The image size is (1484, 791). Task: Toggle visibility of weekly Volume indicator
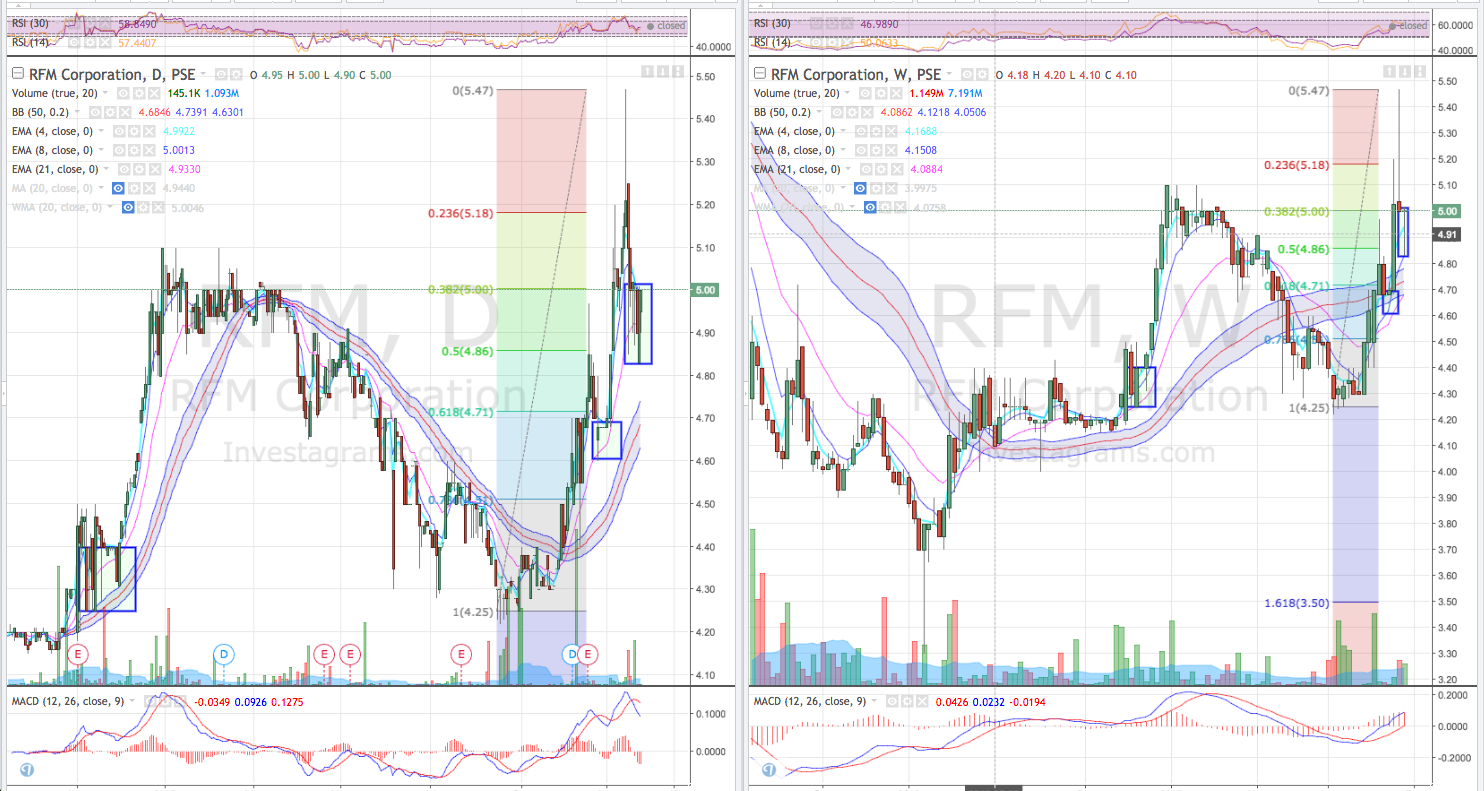pos(865,93)
